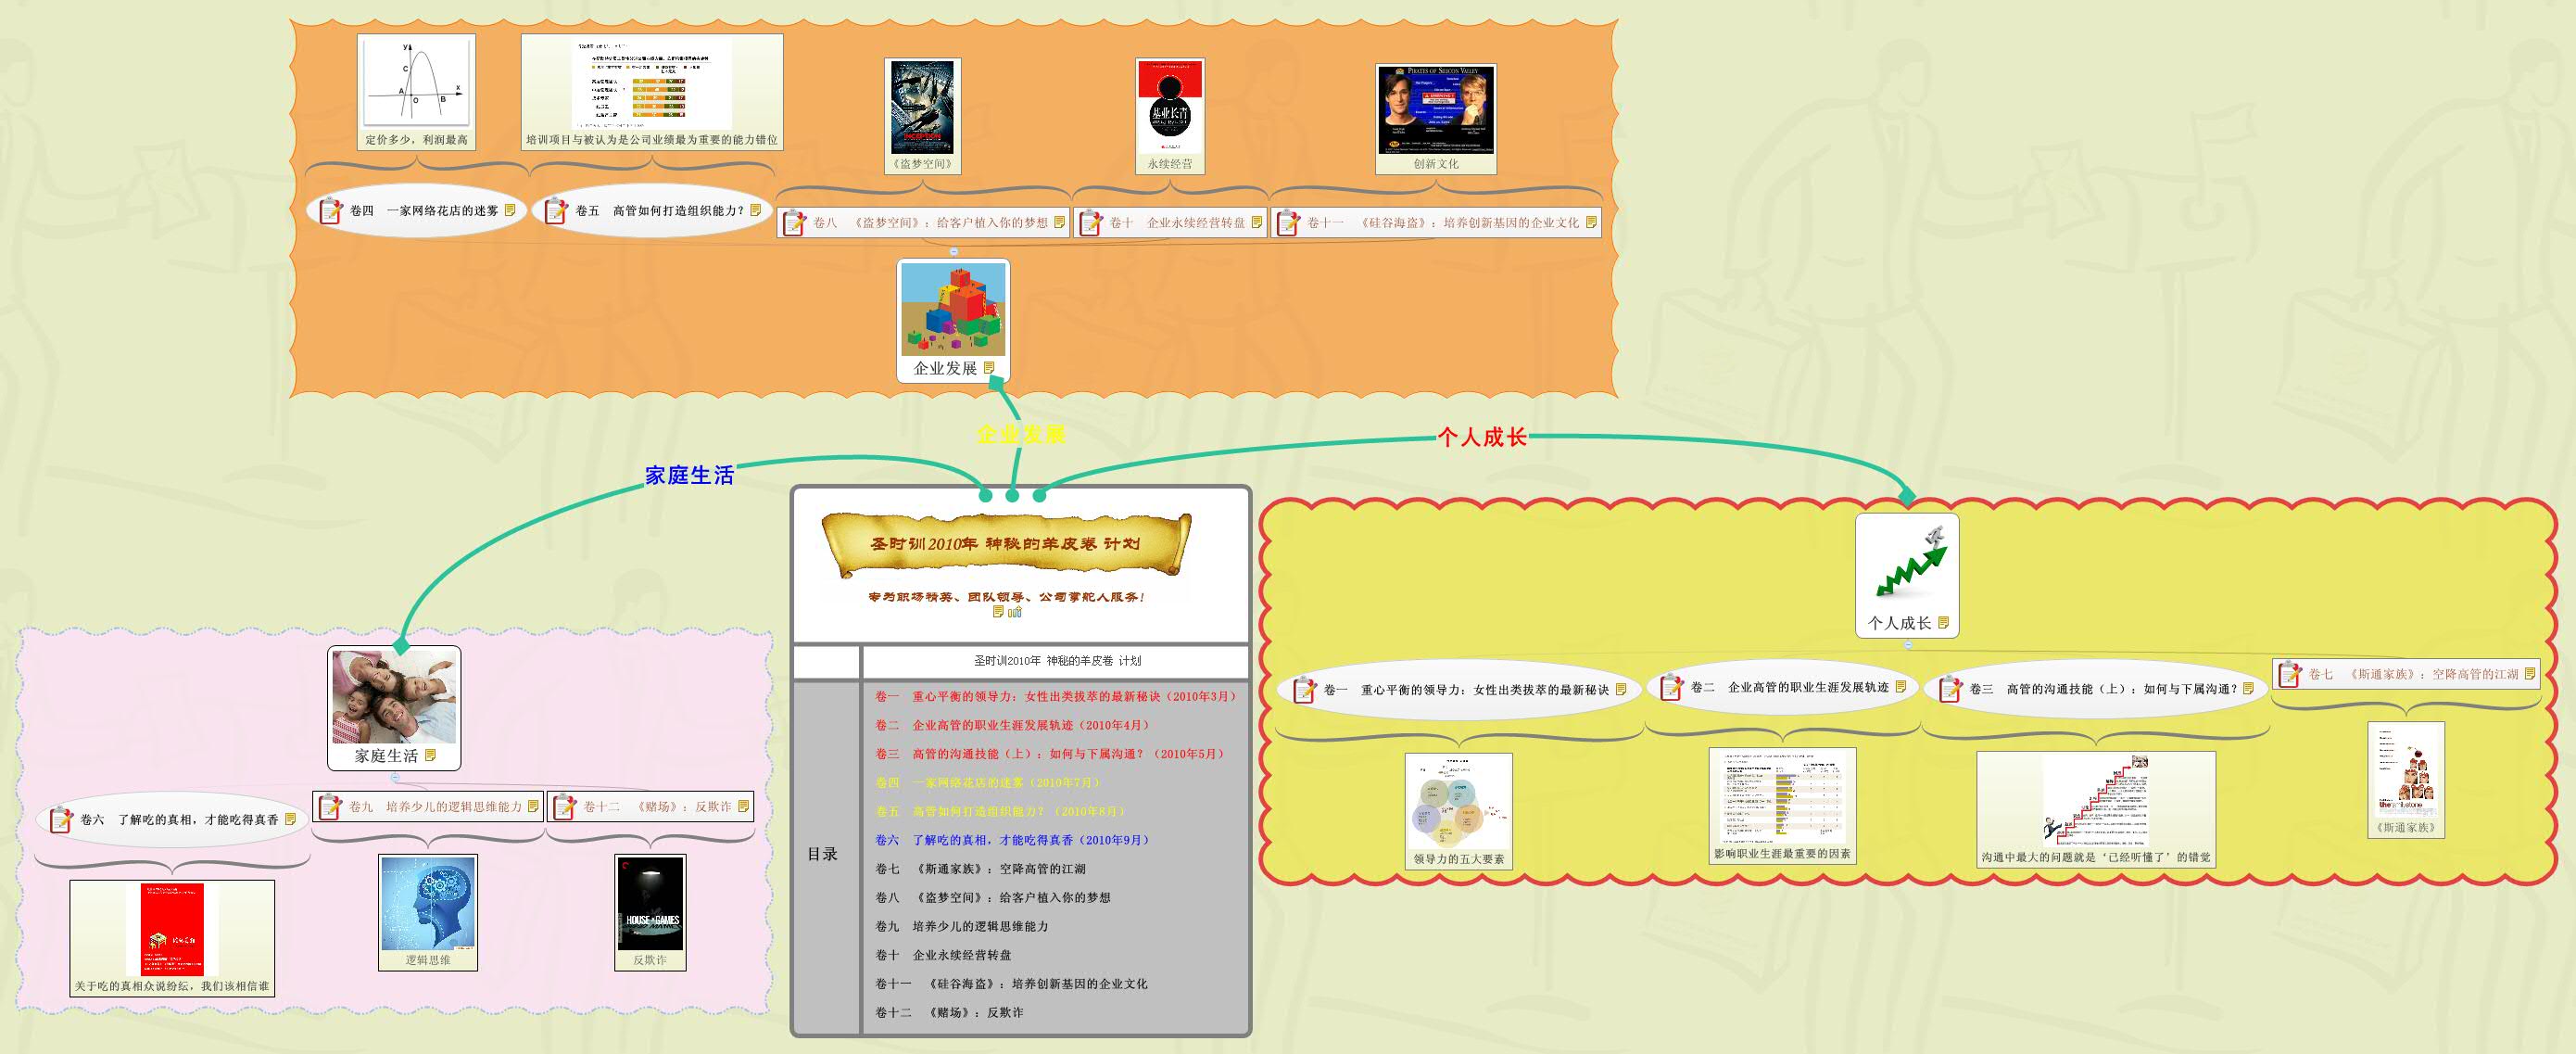2576x1054 pixels.
Task: Open the notes icon on 企业发展 topic
Action: pyautogui.click(x=990, y=368)
